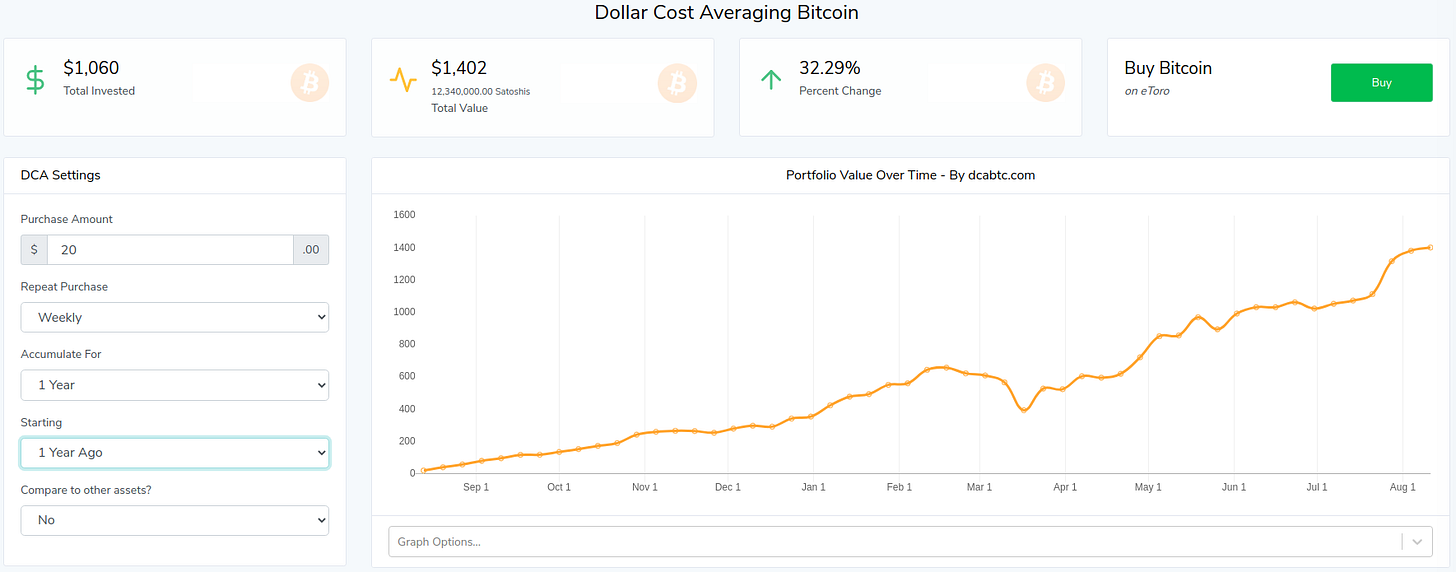The height and width of the screenshot is (572, 1456).
Task: Click the last data point on chart
Action: point(1430,247)
